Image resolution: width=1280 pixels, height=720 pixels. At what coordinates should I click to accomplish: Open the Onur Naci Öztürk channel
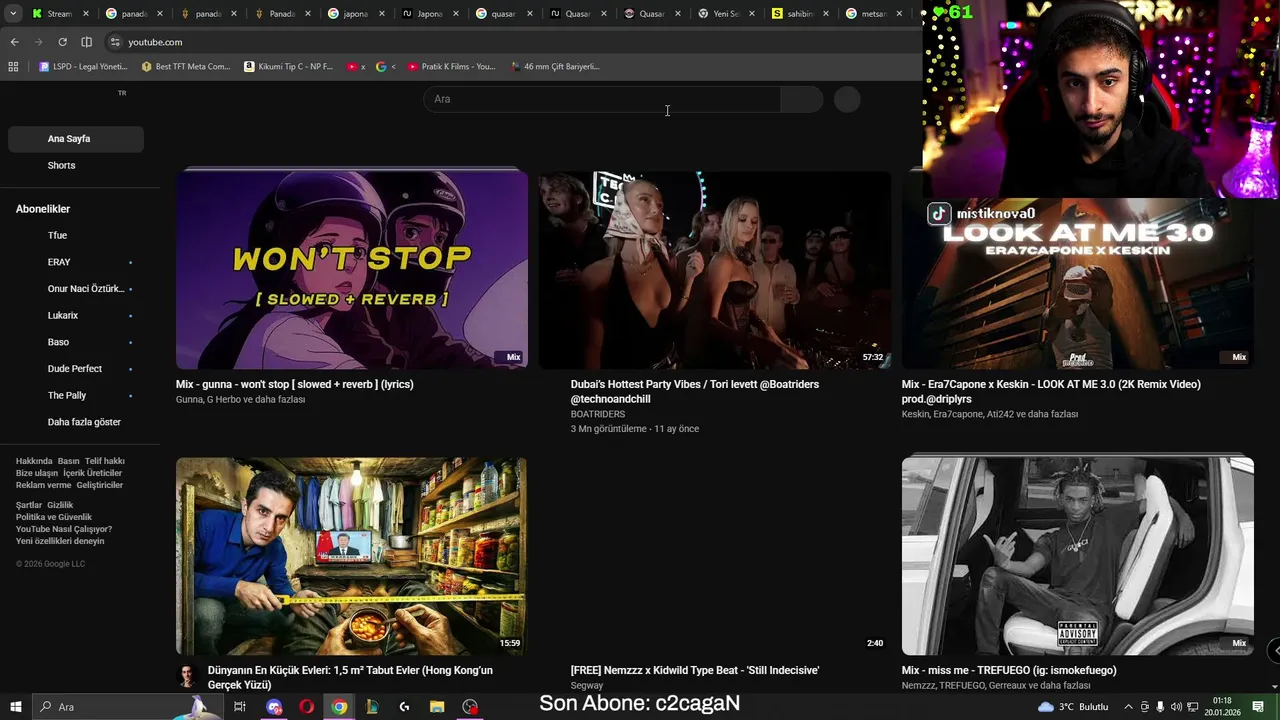pyautogui.click(x=76, y=289)
